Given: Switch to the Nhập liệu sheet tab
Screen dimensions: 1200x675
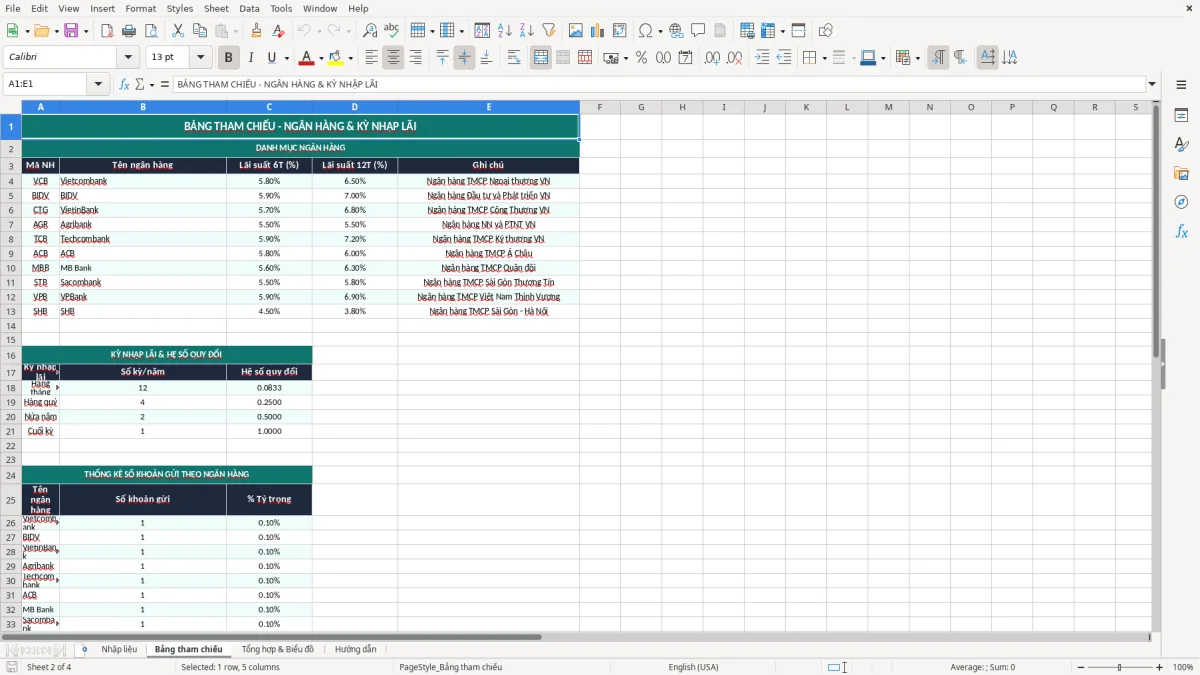Looking at the screenshot, I should click(x=119, y=649).
